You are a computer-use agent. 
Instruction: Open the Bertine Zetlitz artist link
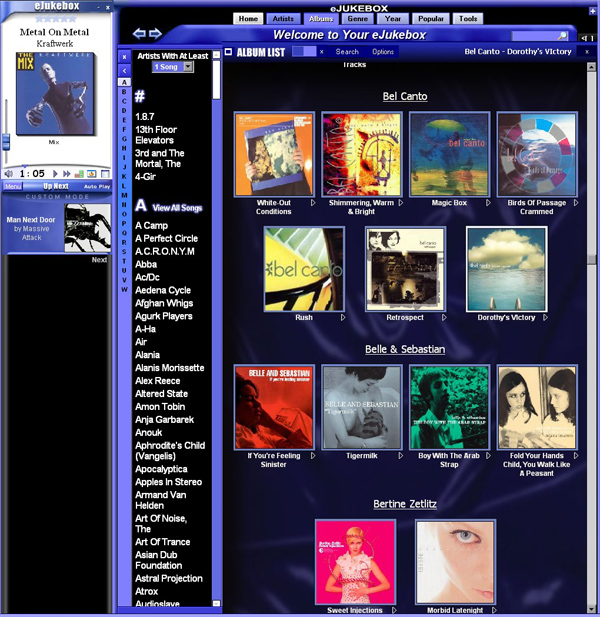405,504
